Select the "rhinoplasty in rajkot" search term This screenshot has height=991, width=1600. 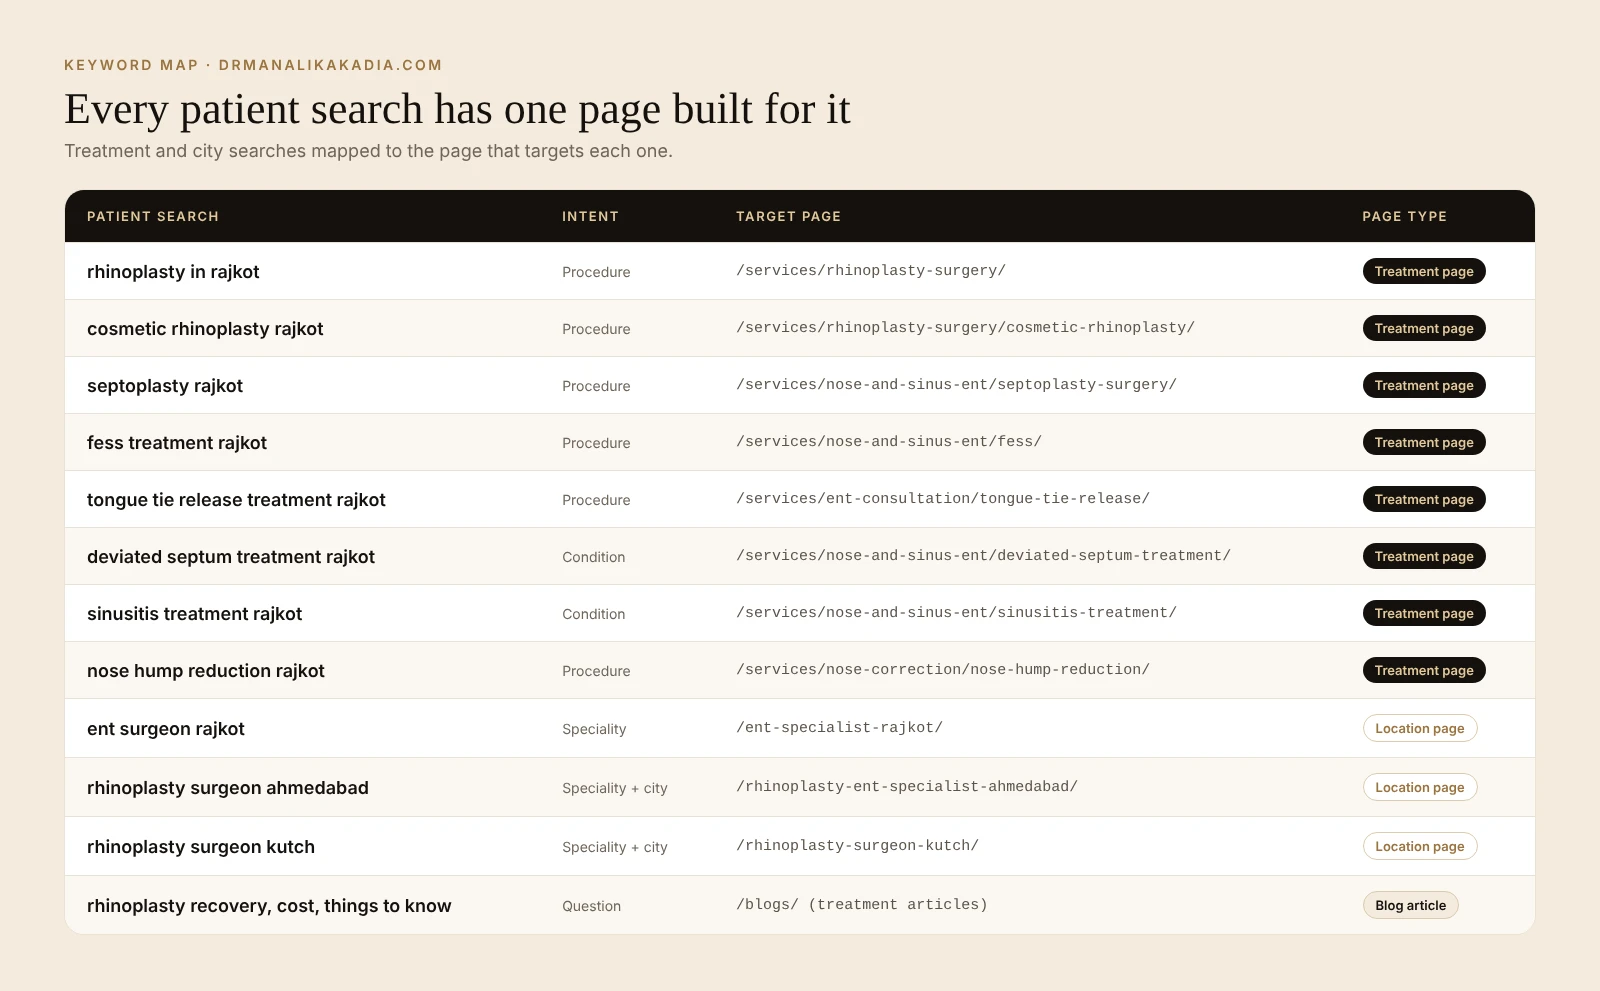pos(173,272)
